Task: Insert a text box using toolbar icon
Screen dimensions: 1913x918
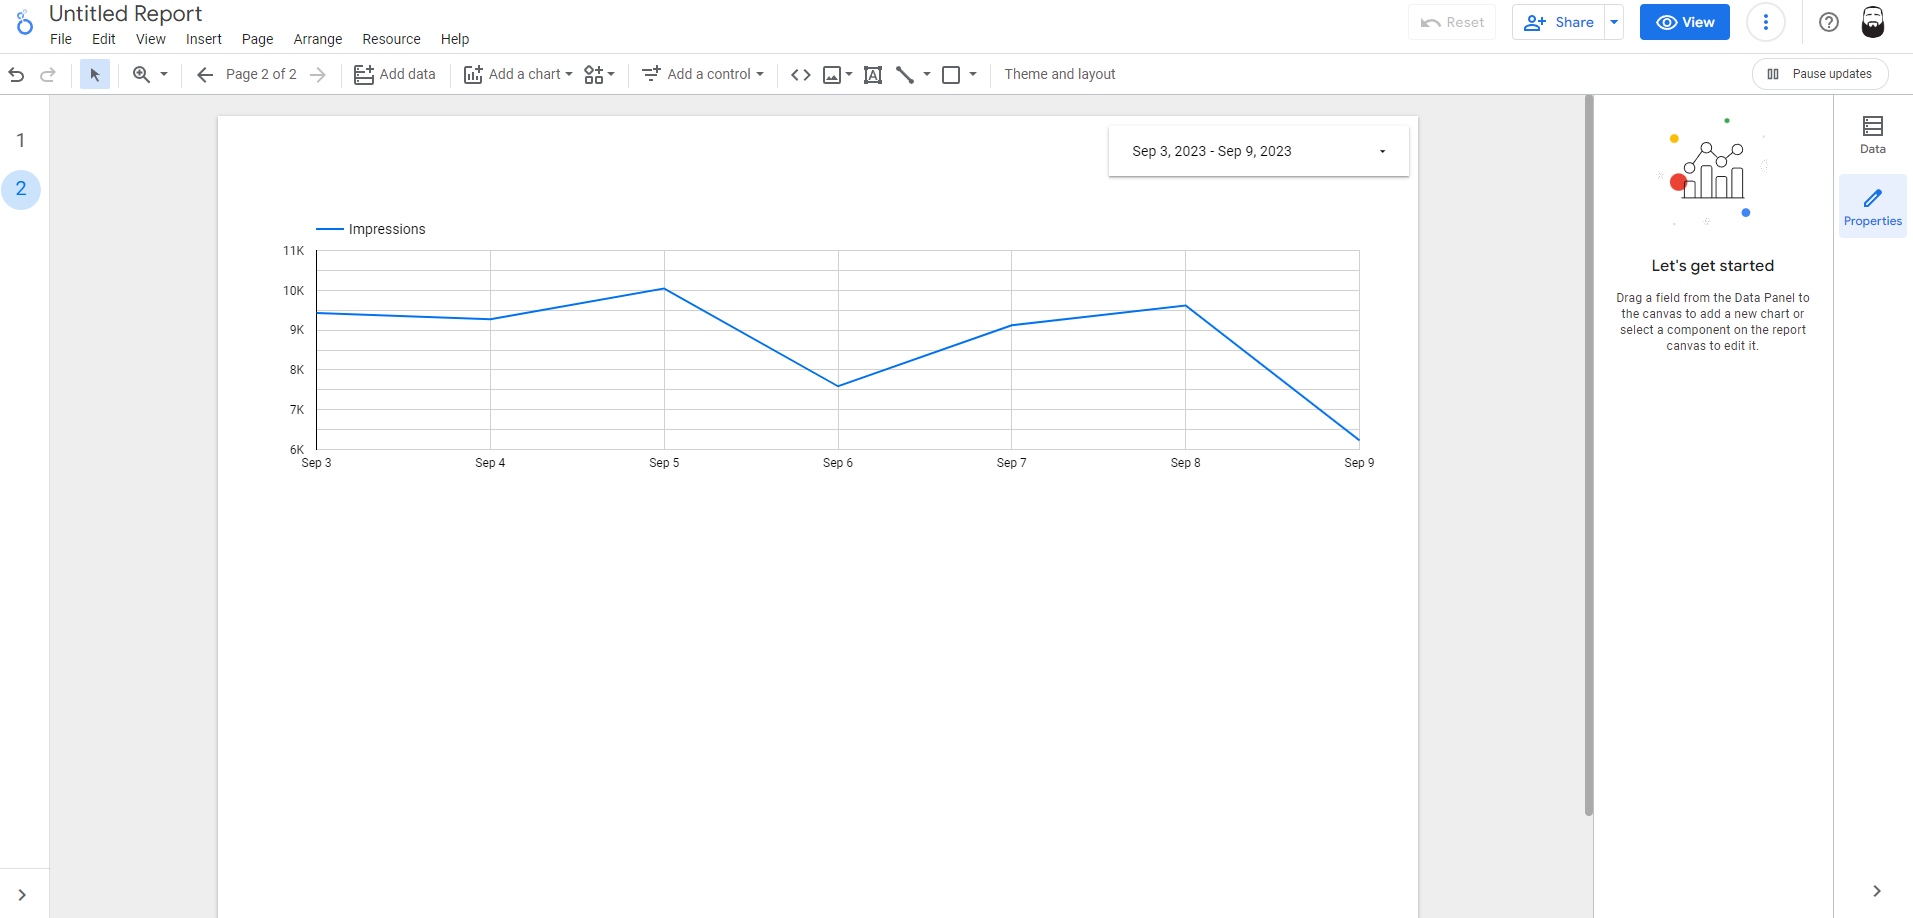Action: click(x=872, y=75)
